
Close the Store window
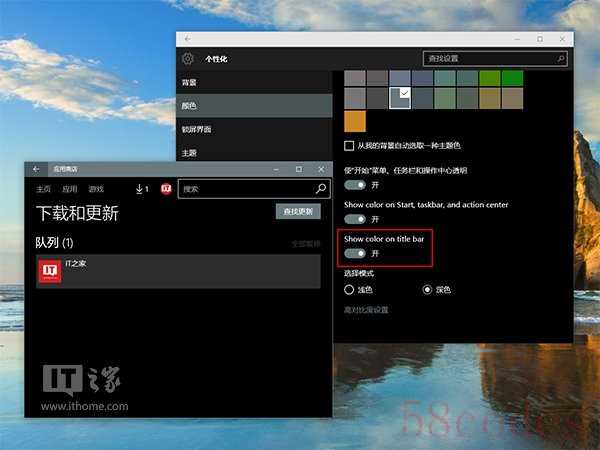[x=321, y=169]
